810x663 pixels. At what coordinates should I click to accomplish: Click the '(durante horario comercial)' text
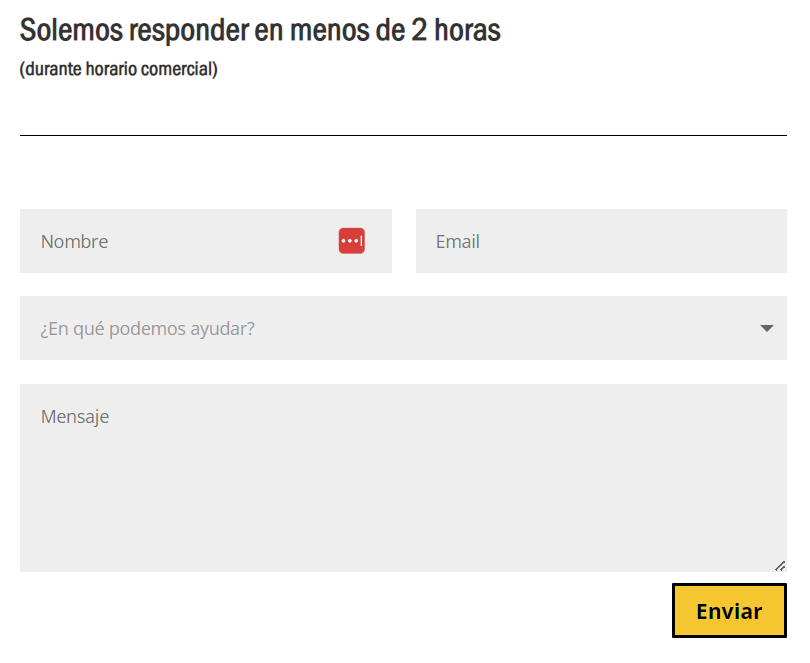pos(118,69)
